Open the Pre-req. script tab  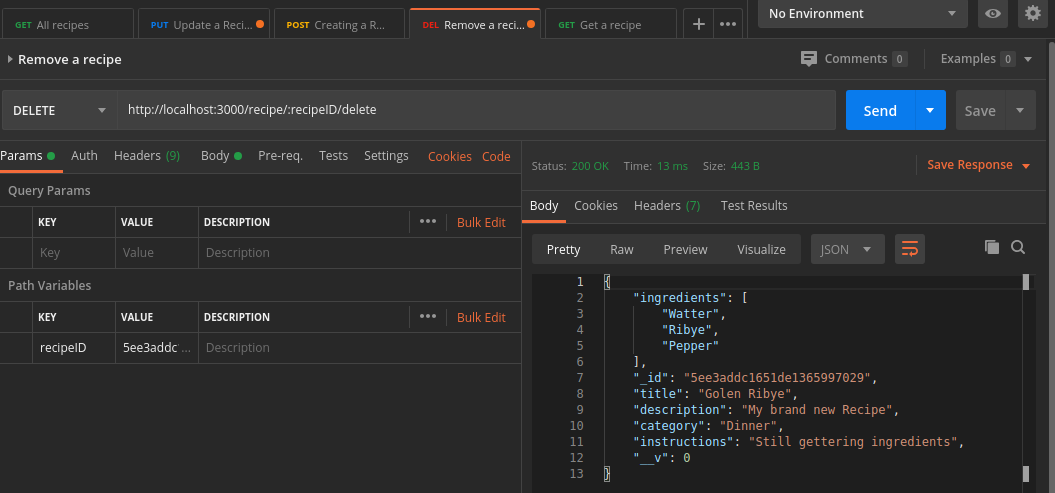click(281, 156)
